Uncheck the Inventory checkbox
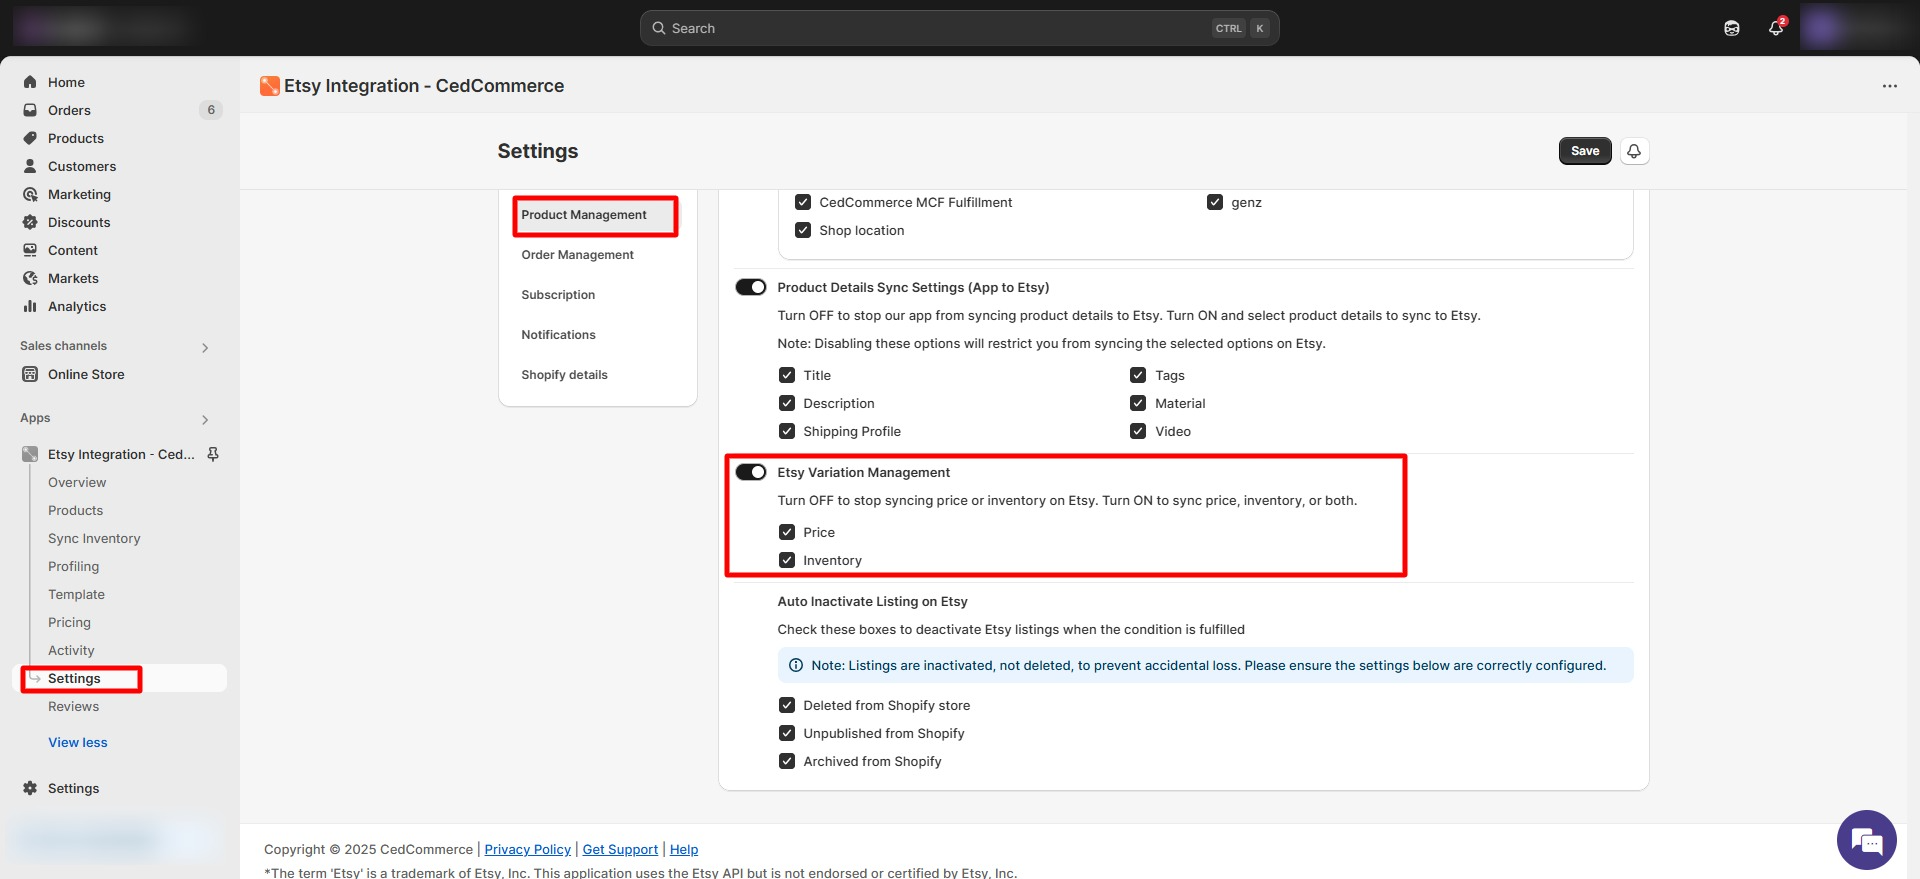This screenshot has width=1920, height=879. pyautogui.click(x=787, y=560)
